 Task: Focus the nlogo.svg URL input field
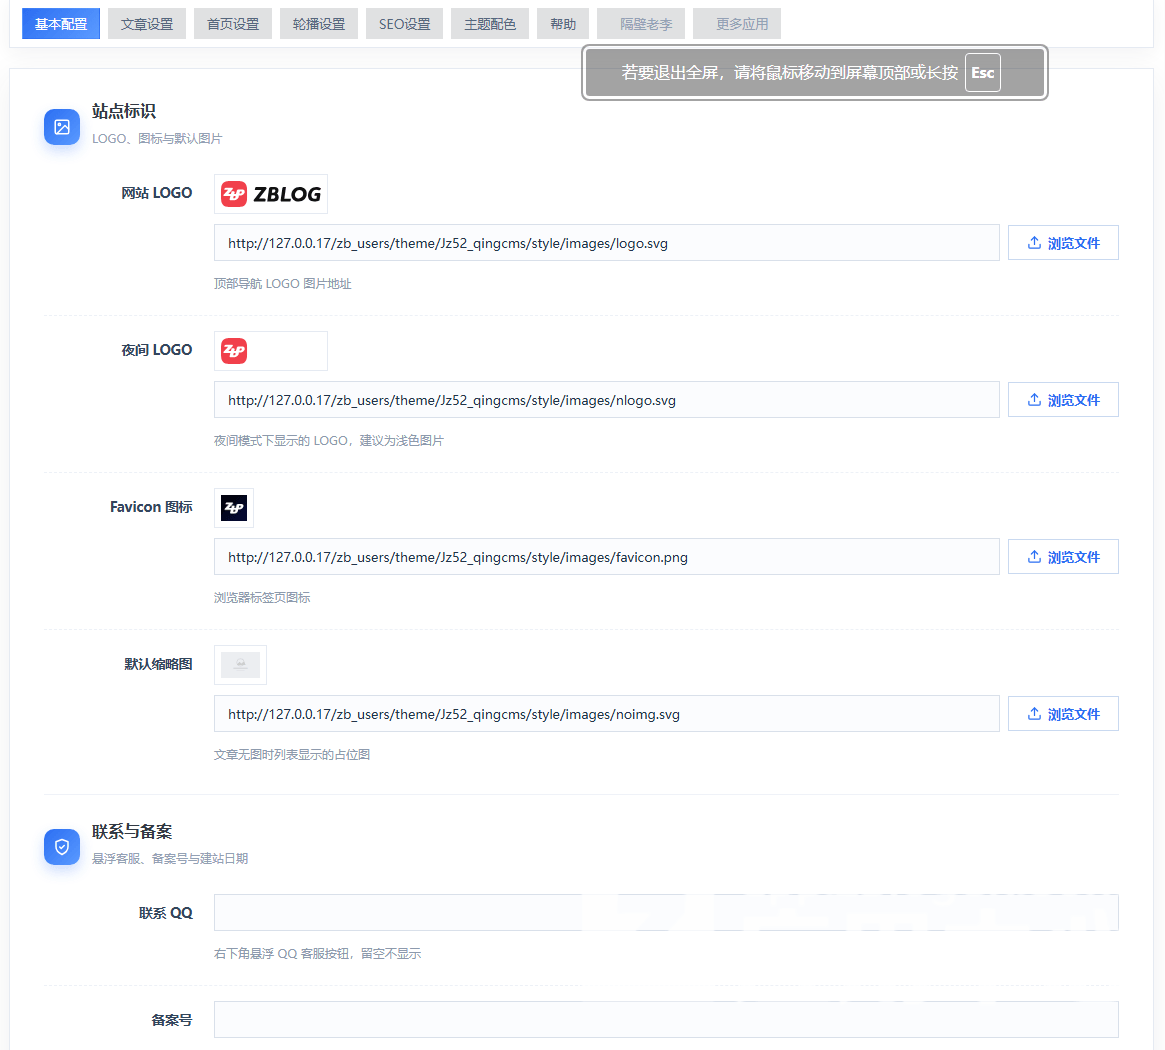pyautogui.click(x=606, y=400)
